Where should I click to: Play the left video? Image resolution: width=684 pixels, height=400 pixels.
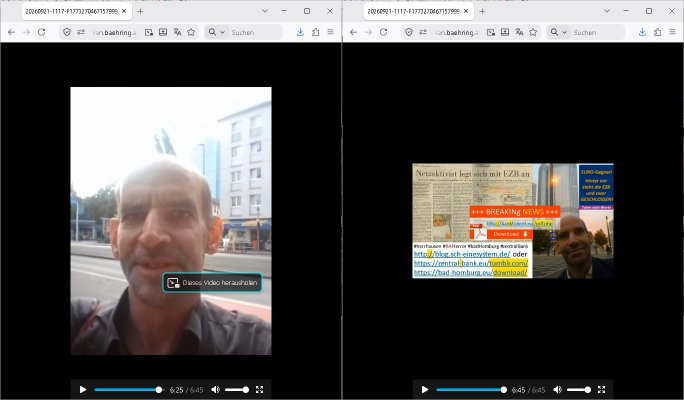tap(82, 390)
